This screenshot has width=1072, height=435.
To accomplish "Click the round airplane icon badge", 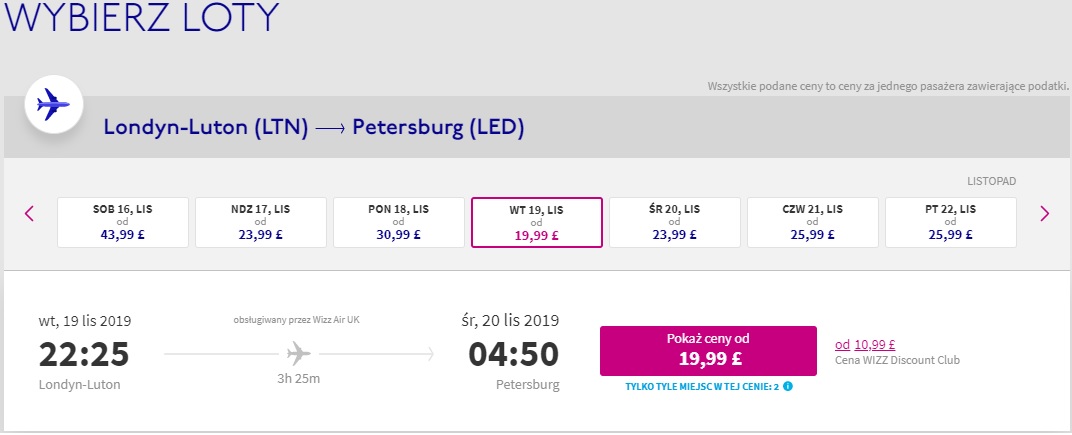I will (x=54, y=105).
